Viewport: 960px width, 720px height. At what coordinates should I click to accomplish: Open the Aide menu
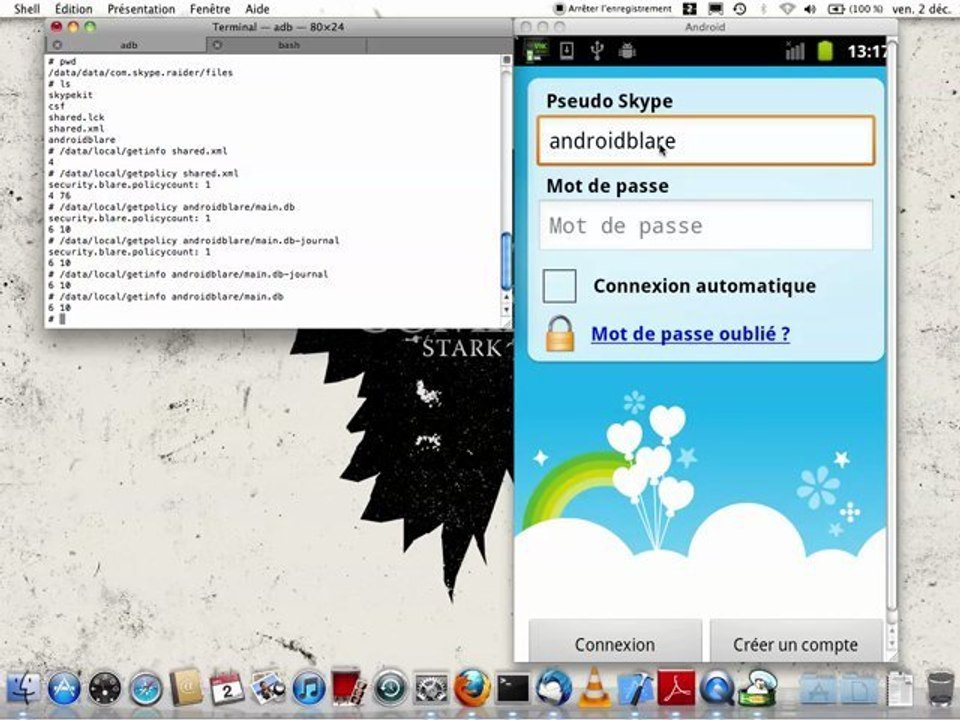pyautogui.click(x=257, y=9)
